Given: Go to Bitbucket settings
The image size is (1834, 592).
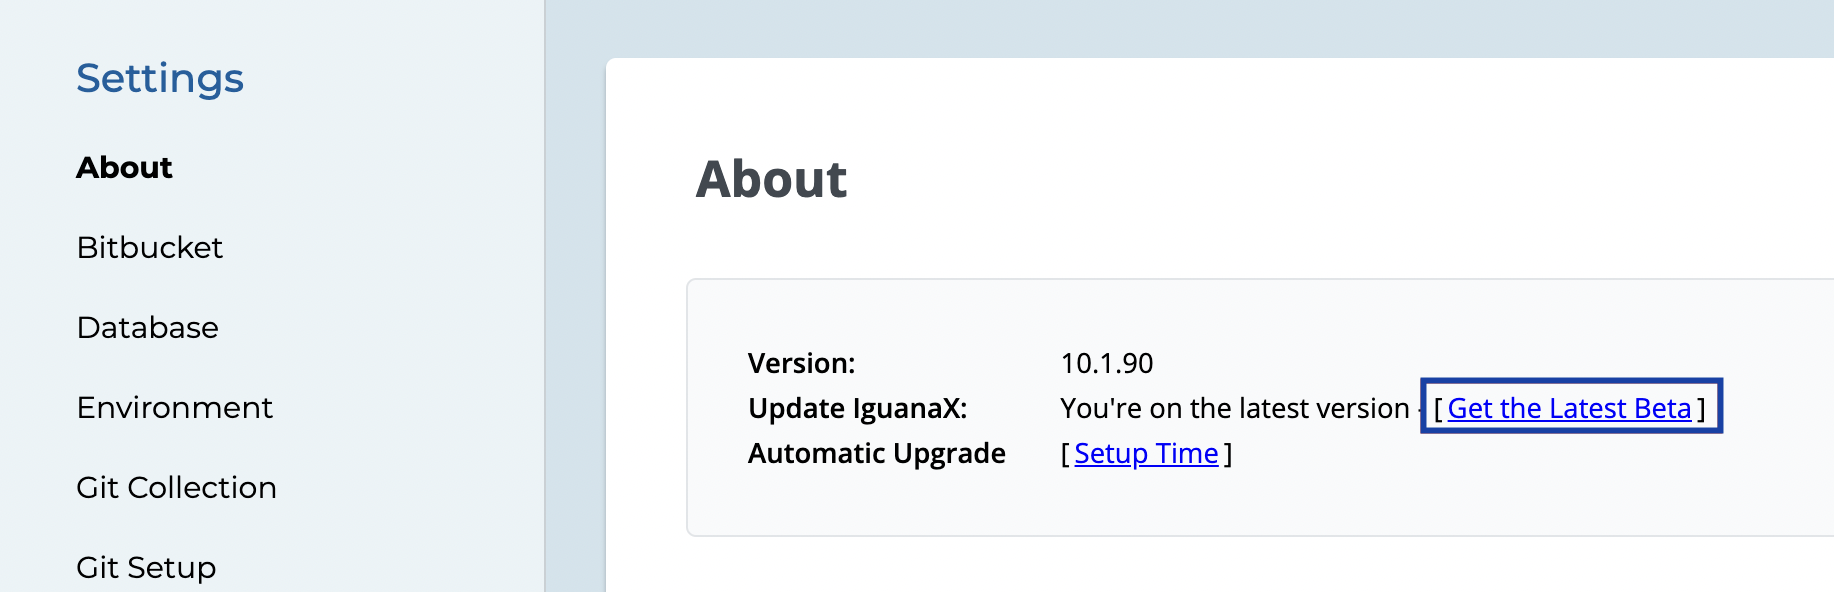Looking at the screenshot, I should [149, 247].
